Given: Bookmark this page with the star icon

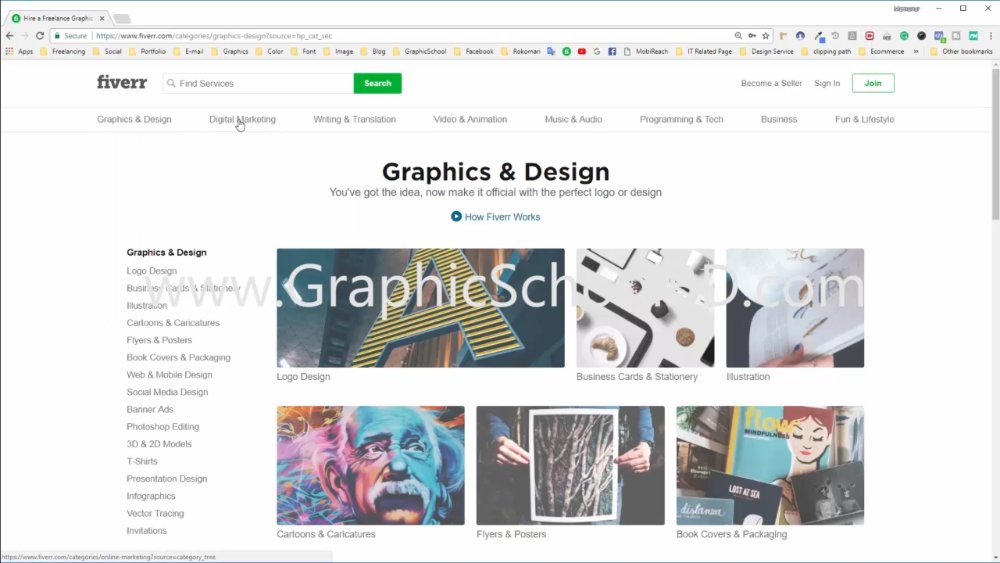Looking at the screenshot, I should 766,36.
